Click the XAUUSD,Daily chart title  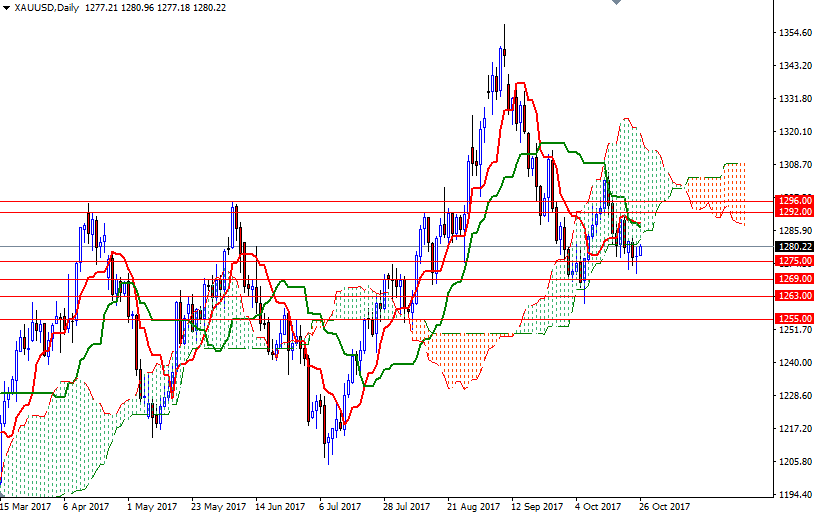(47, 7)
